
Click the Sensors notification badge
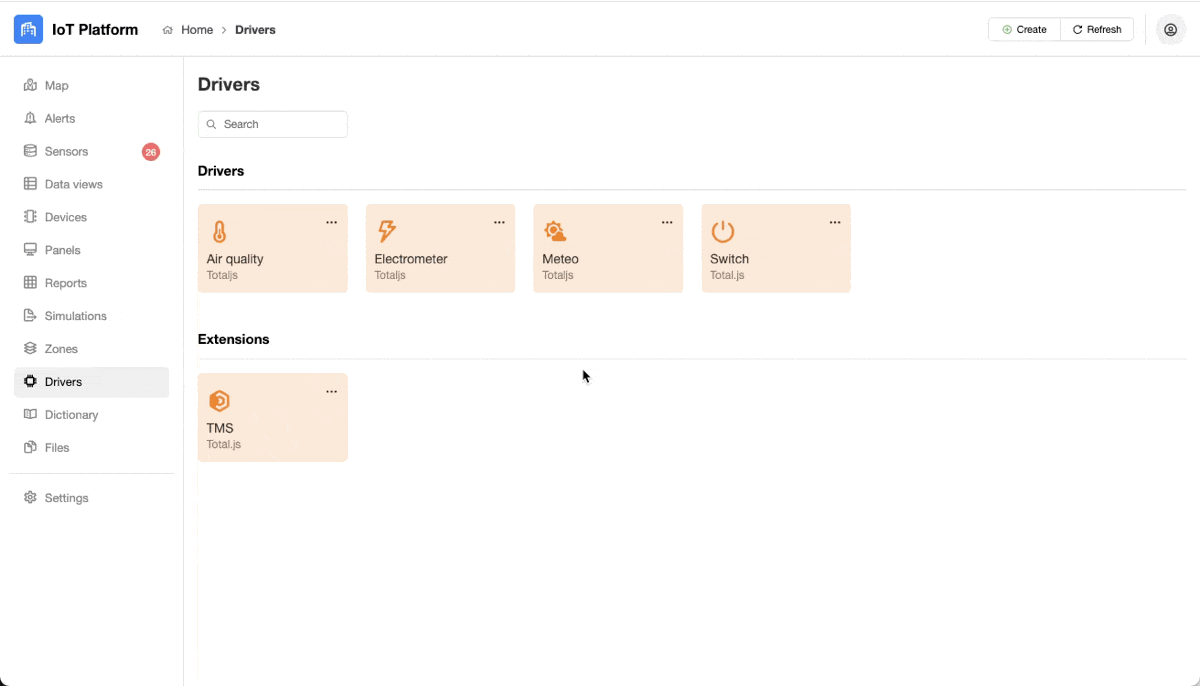(x=150, y=152)
